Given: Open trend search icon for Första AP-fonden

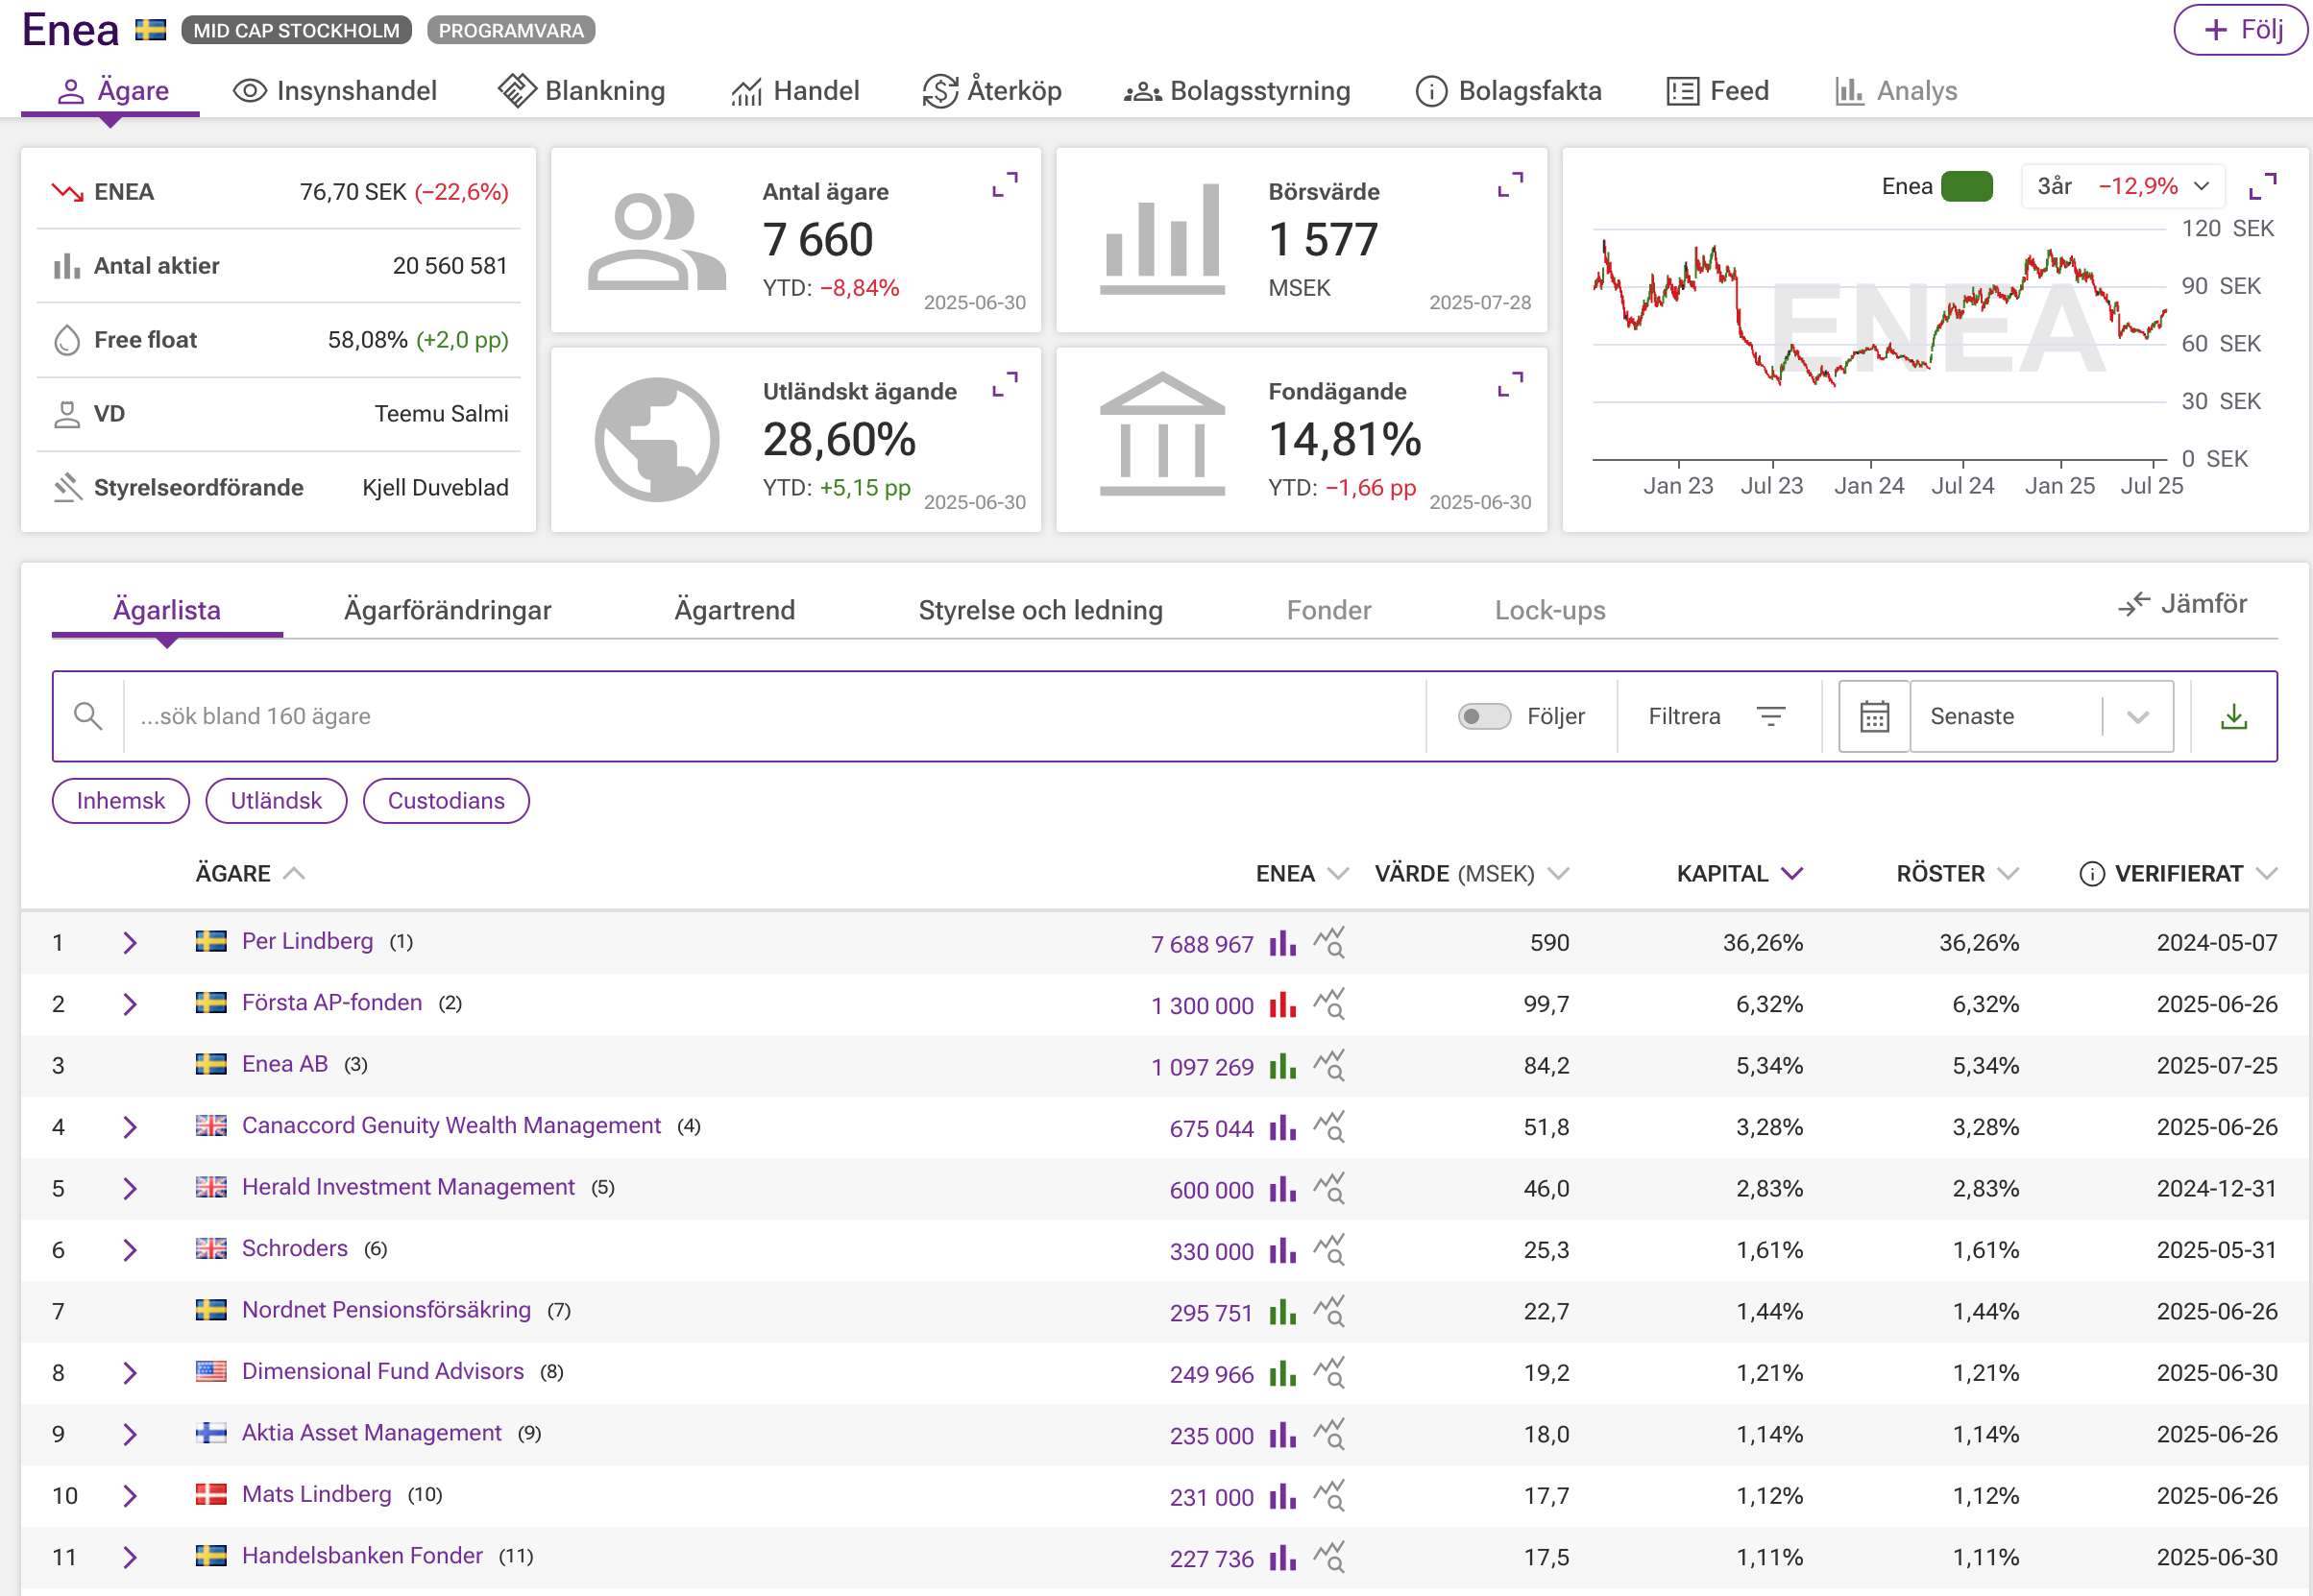Looking at the screenshot, I should (x=1329, y=1004).
